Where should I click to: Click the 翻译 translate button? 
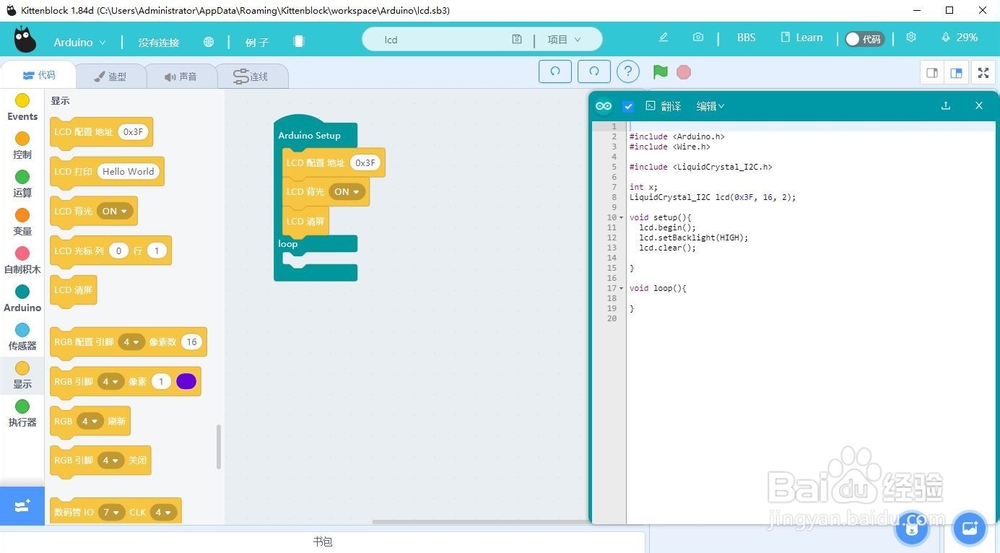click(663, 107)
